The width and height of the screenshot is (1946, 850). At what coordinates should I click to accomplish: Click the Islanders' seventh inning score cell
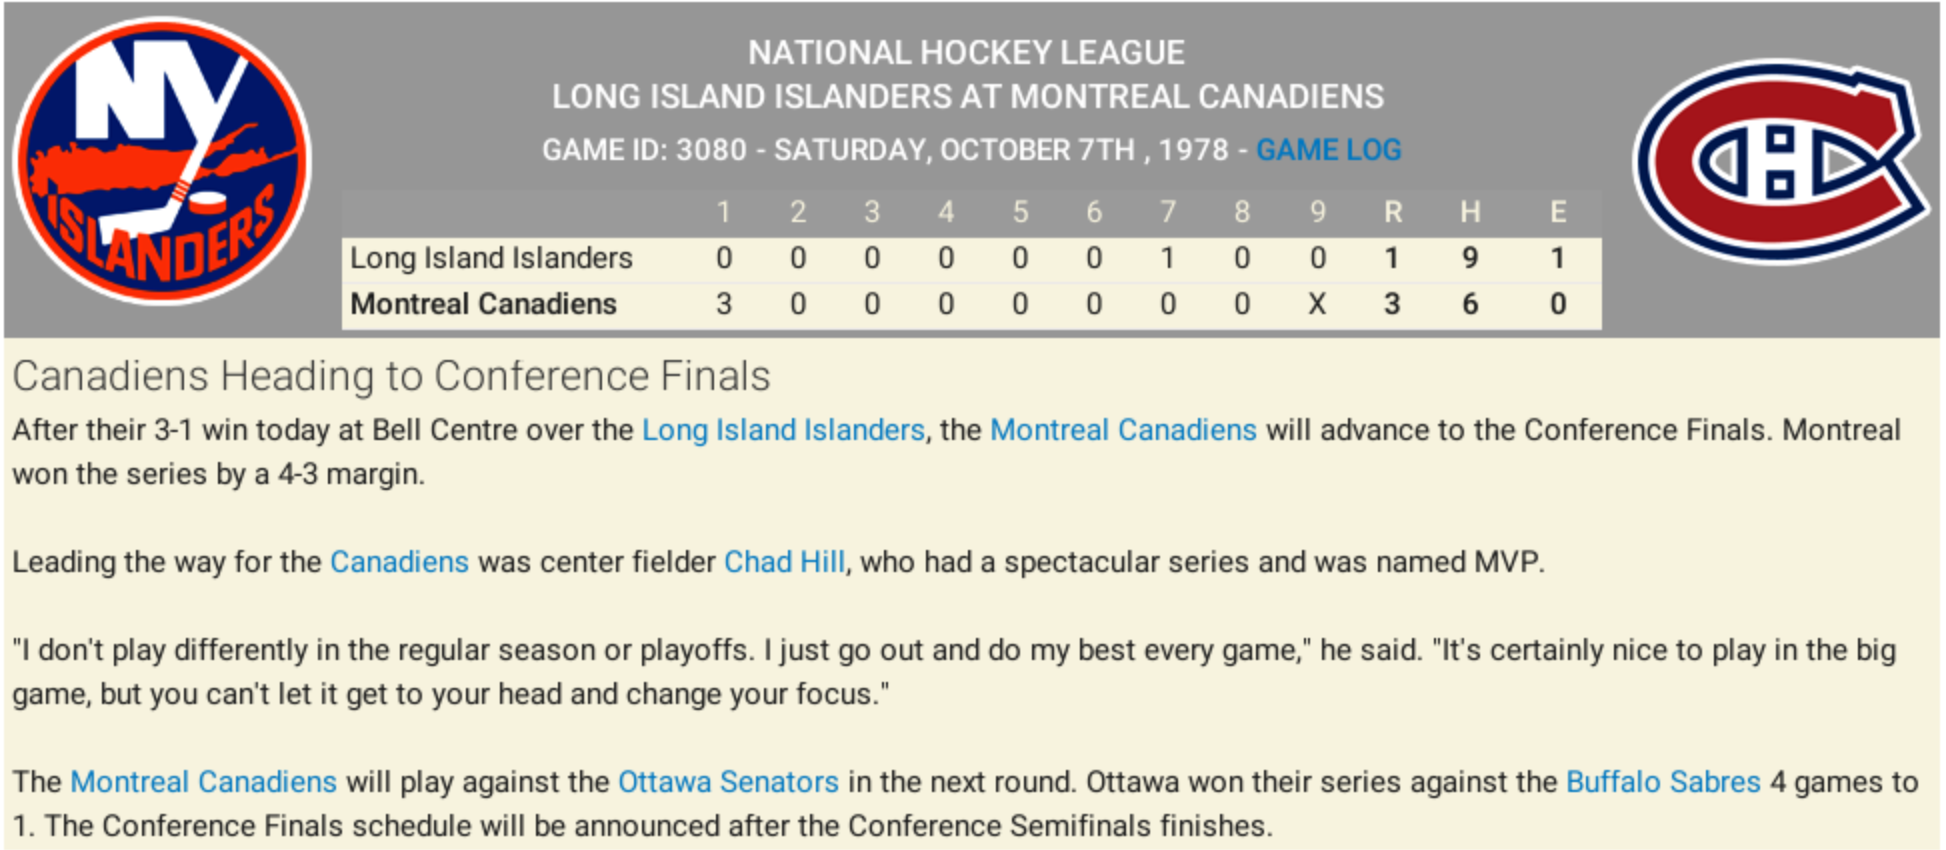1167,258
